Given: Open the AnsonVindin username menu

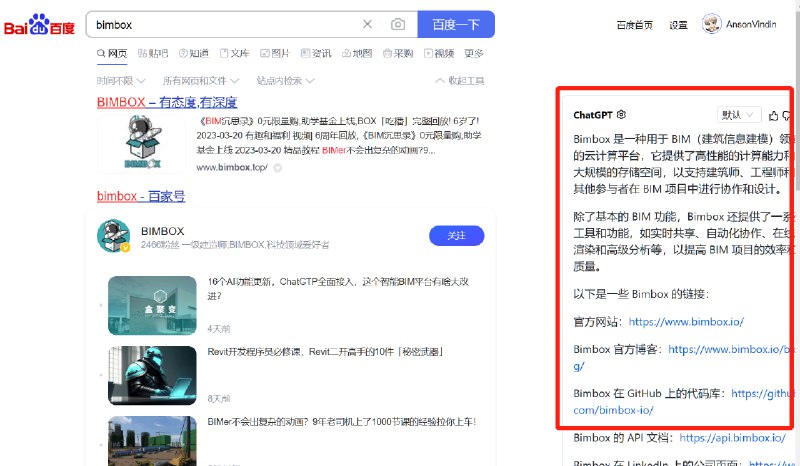Looking at the screenshot, I should pos(751,24).
